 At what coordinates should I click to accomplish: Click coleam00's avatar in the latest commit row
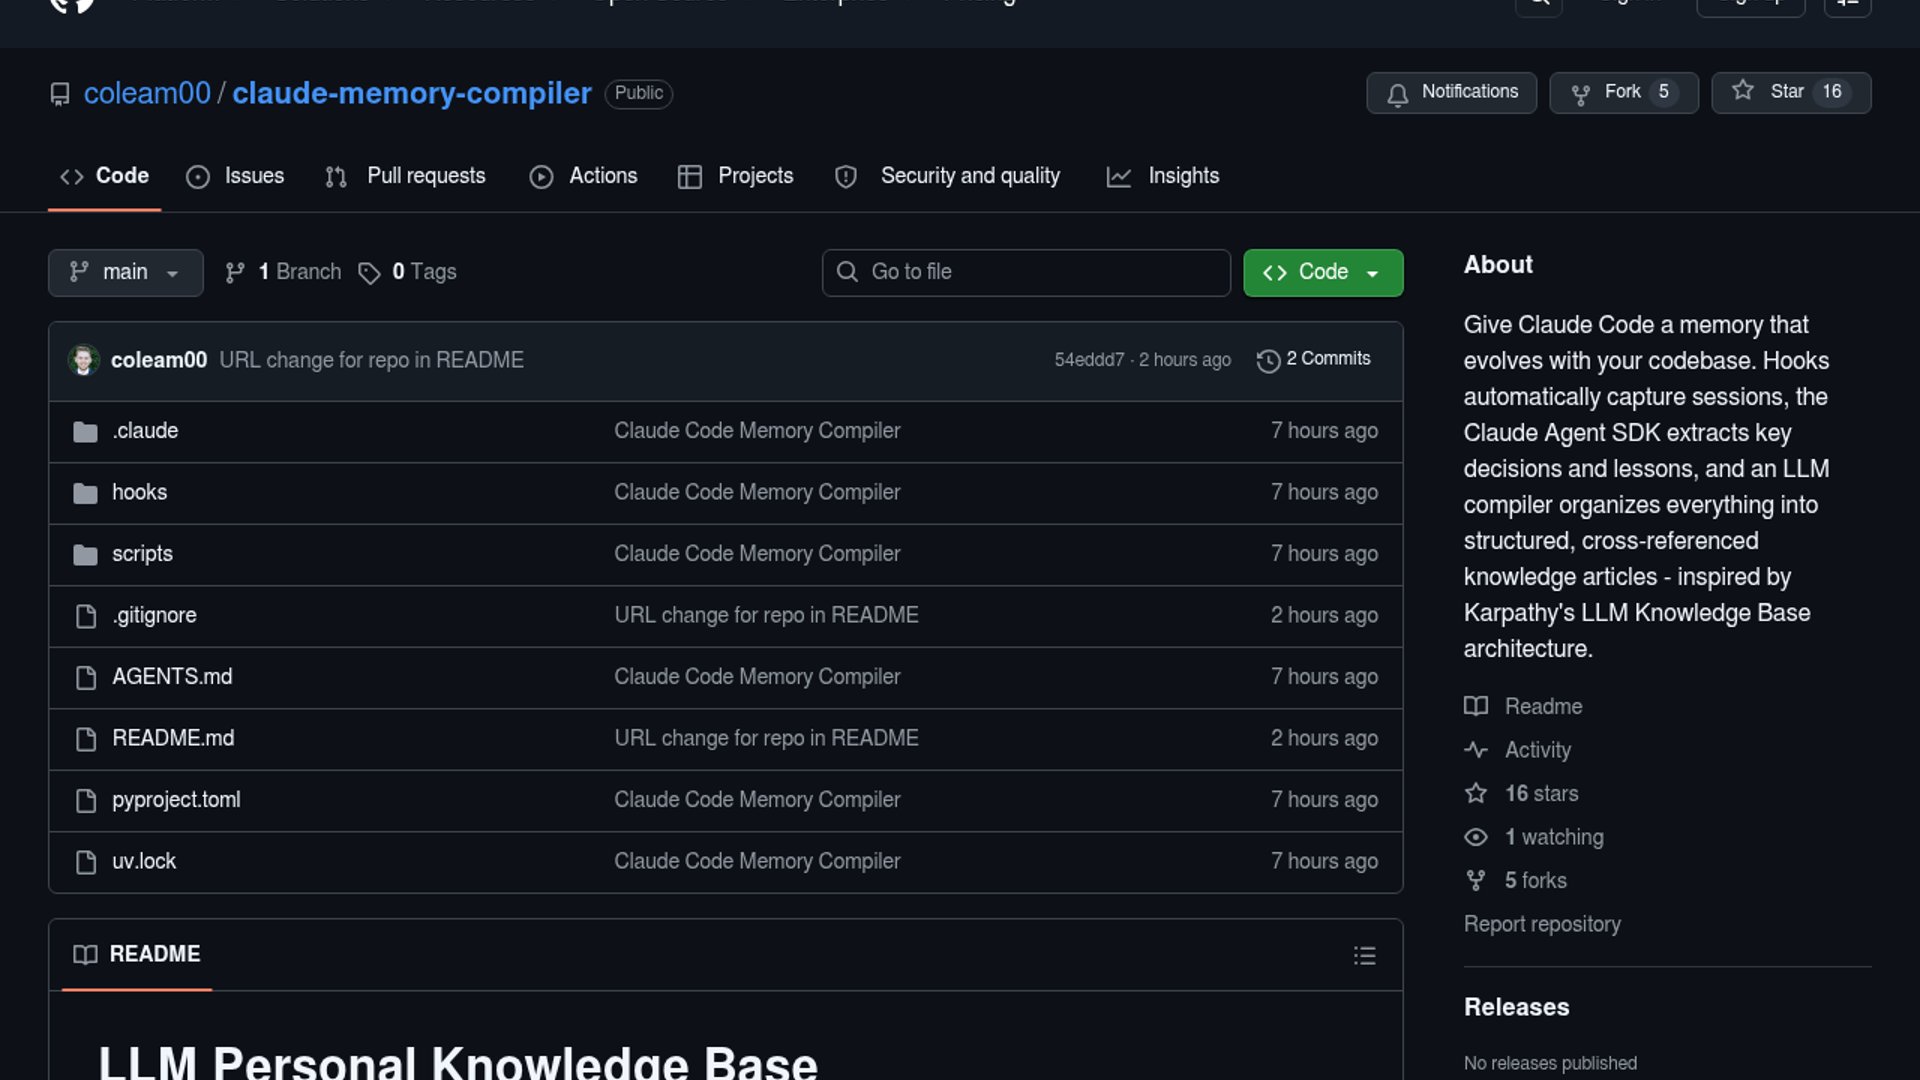click(x=84, y=360)
